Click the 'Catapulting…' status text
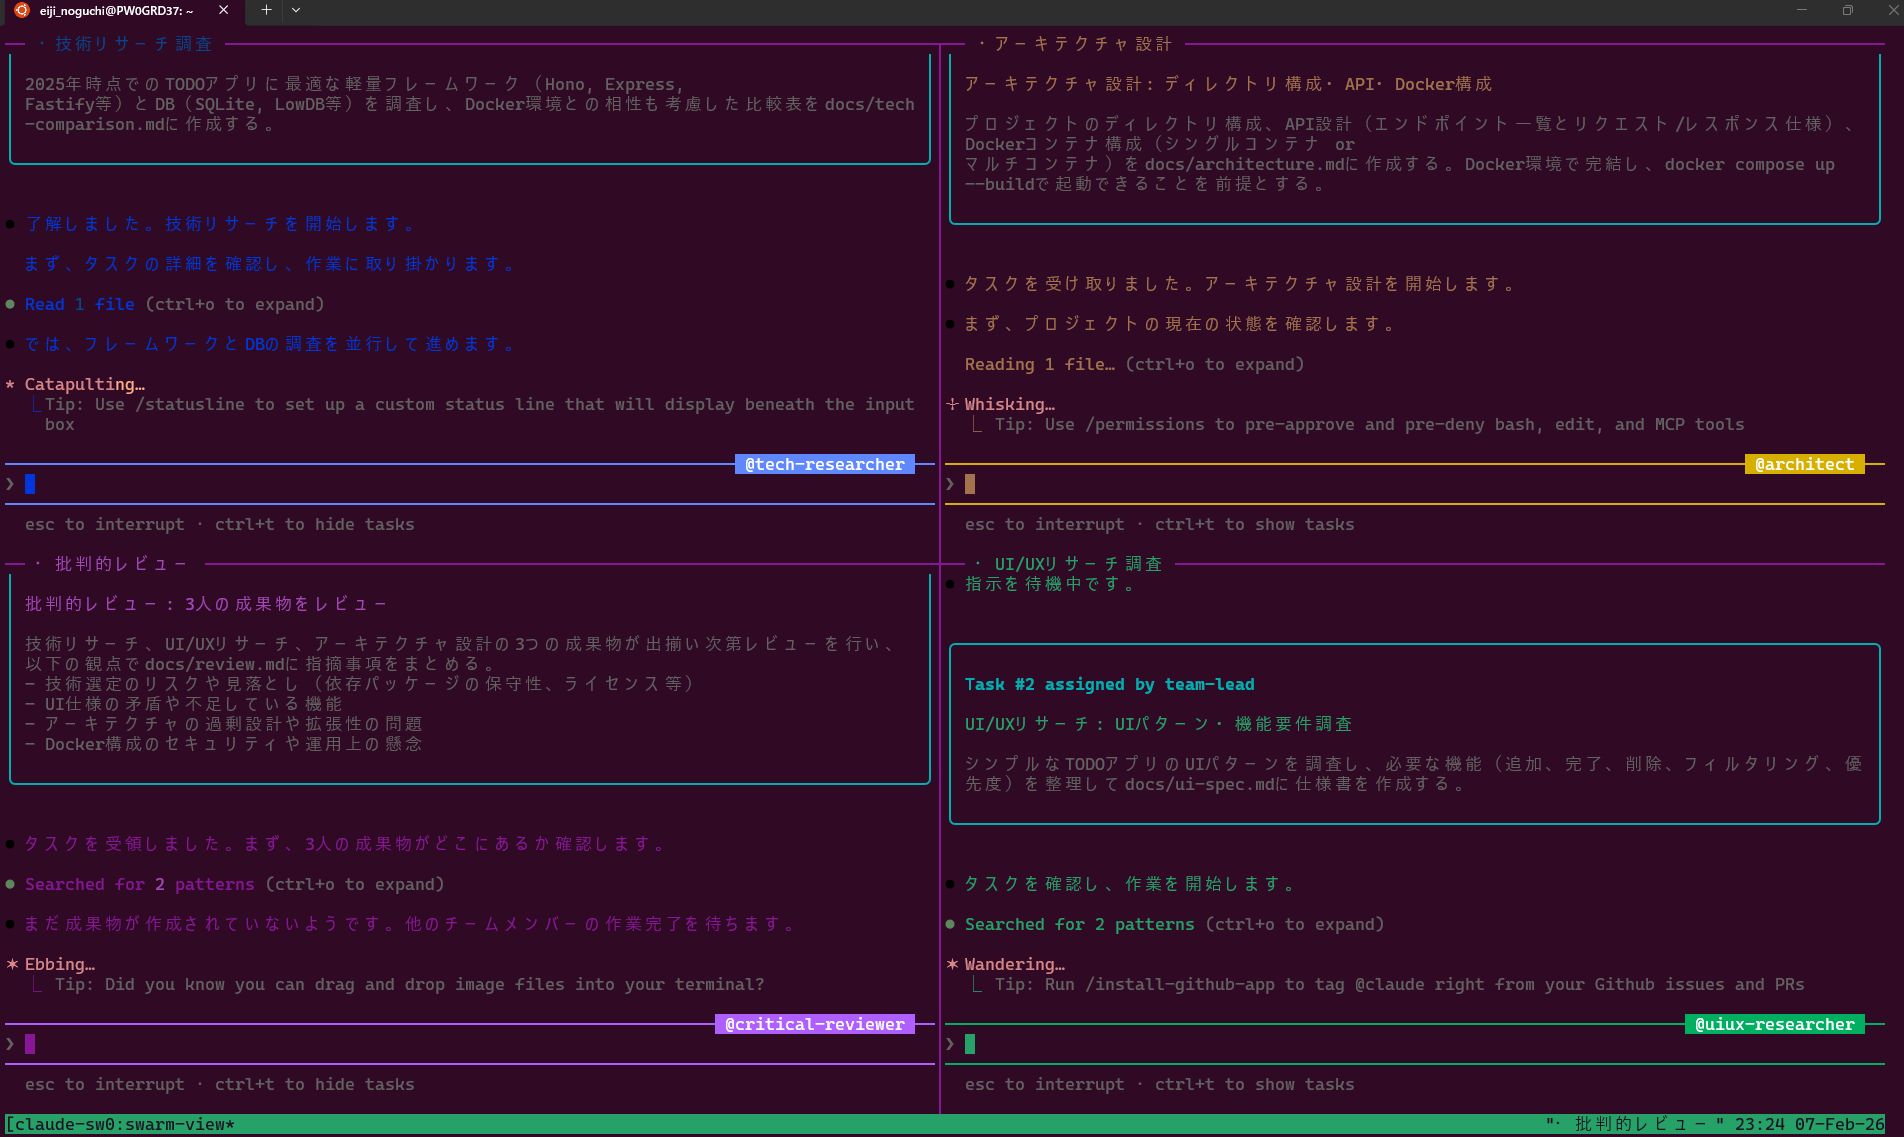The height and width of the screenshot is (1137, 1904). tap(84, 384)
